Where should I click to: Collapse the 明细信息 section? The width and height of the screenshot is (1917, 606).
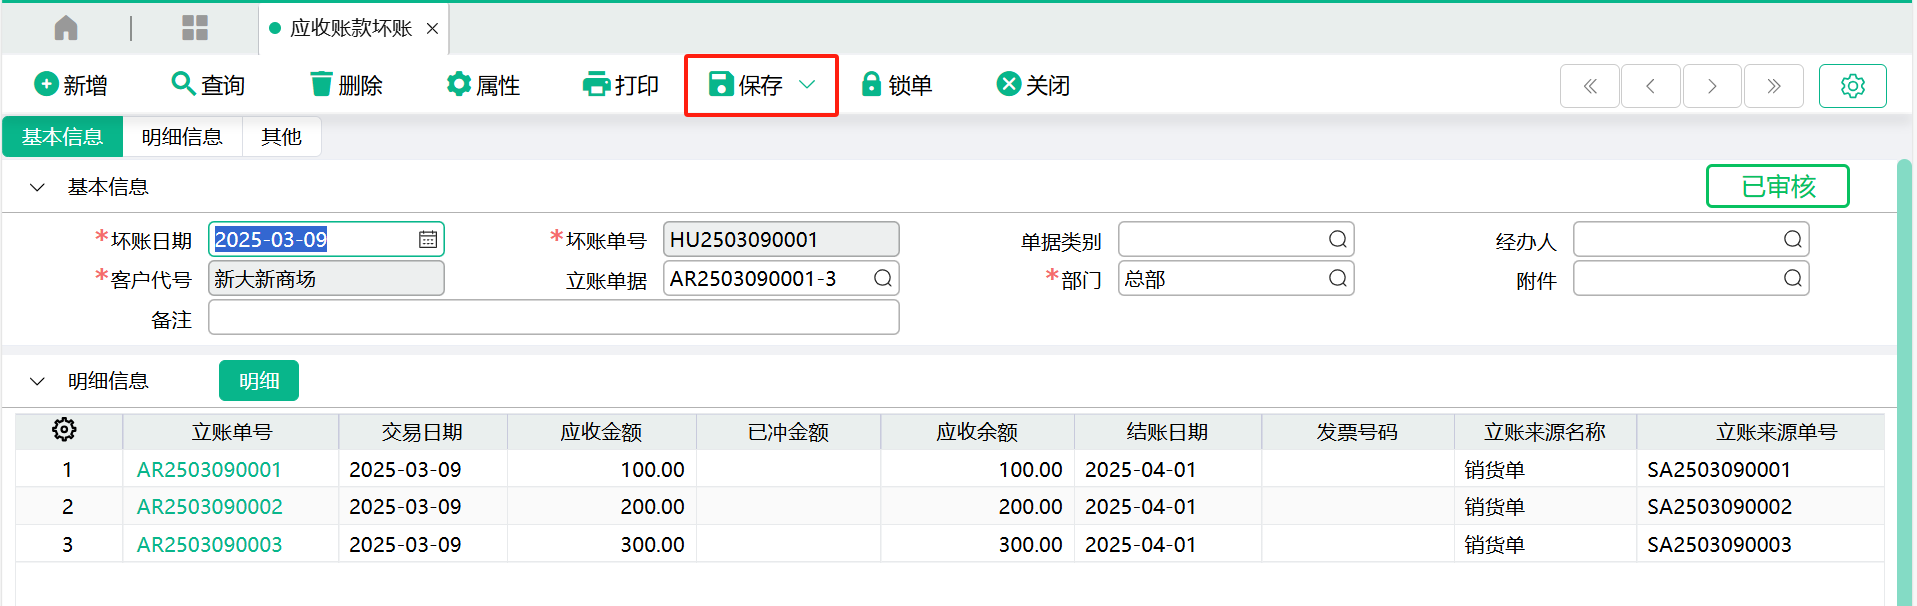tap(37, 381)
